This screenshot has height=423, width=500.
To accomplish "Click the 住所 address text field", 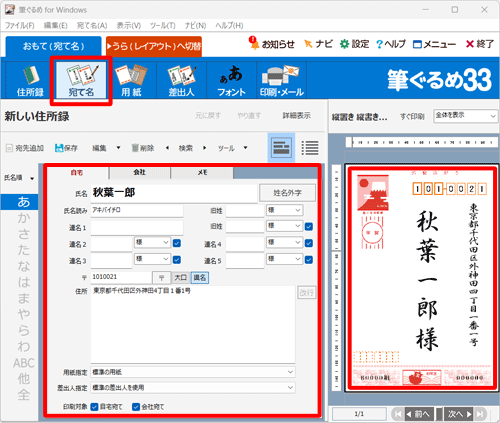I will (193, 324).
